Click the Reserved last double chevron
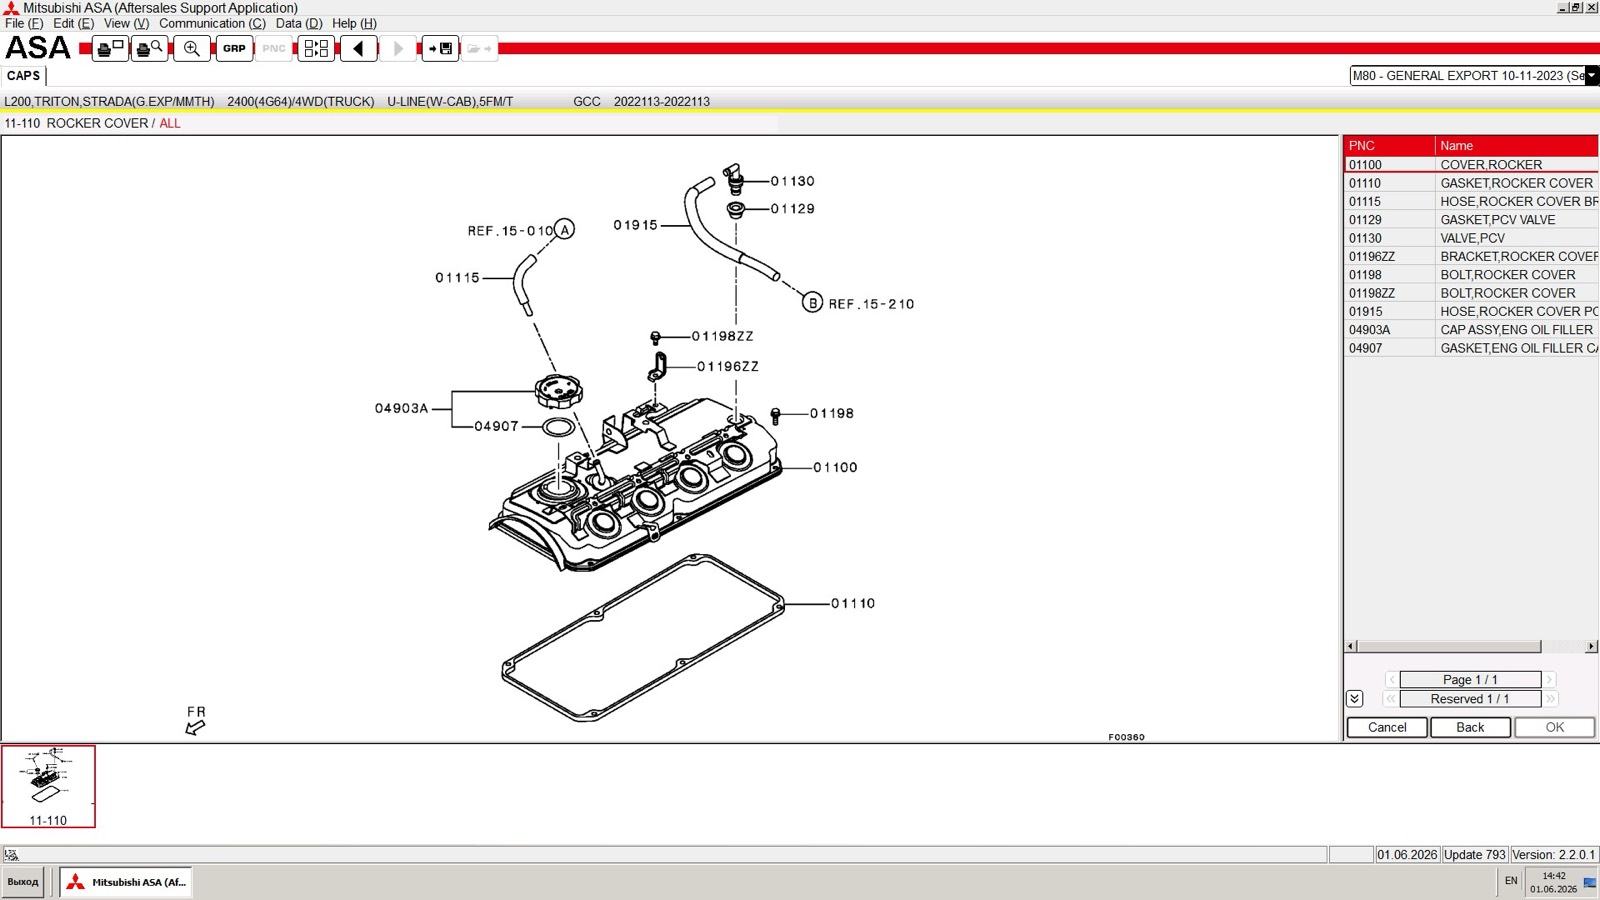 click(x=1550, y=699)
